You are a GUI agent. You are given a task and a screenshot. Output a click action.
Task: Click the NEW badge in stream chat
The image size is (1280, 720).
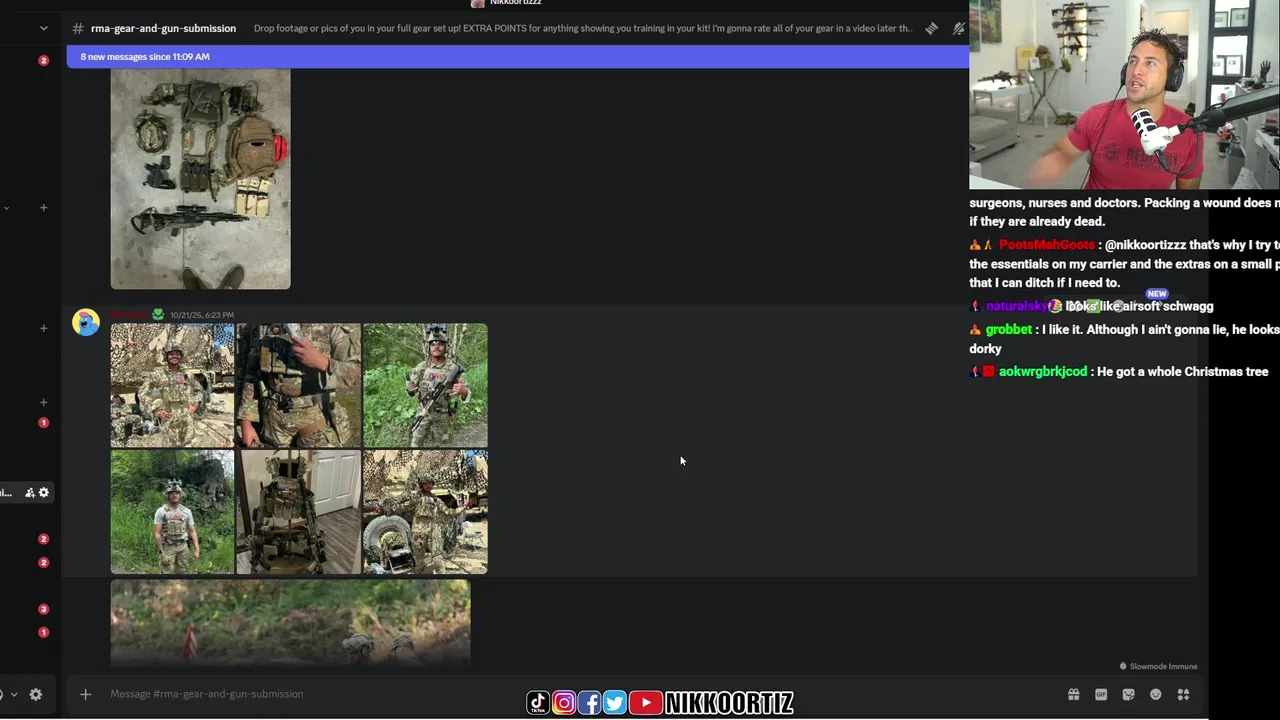1157,294
